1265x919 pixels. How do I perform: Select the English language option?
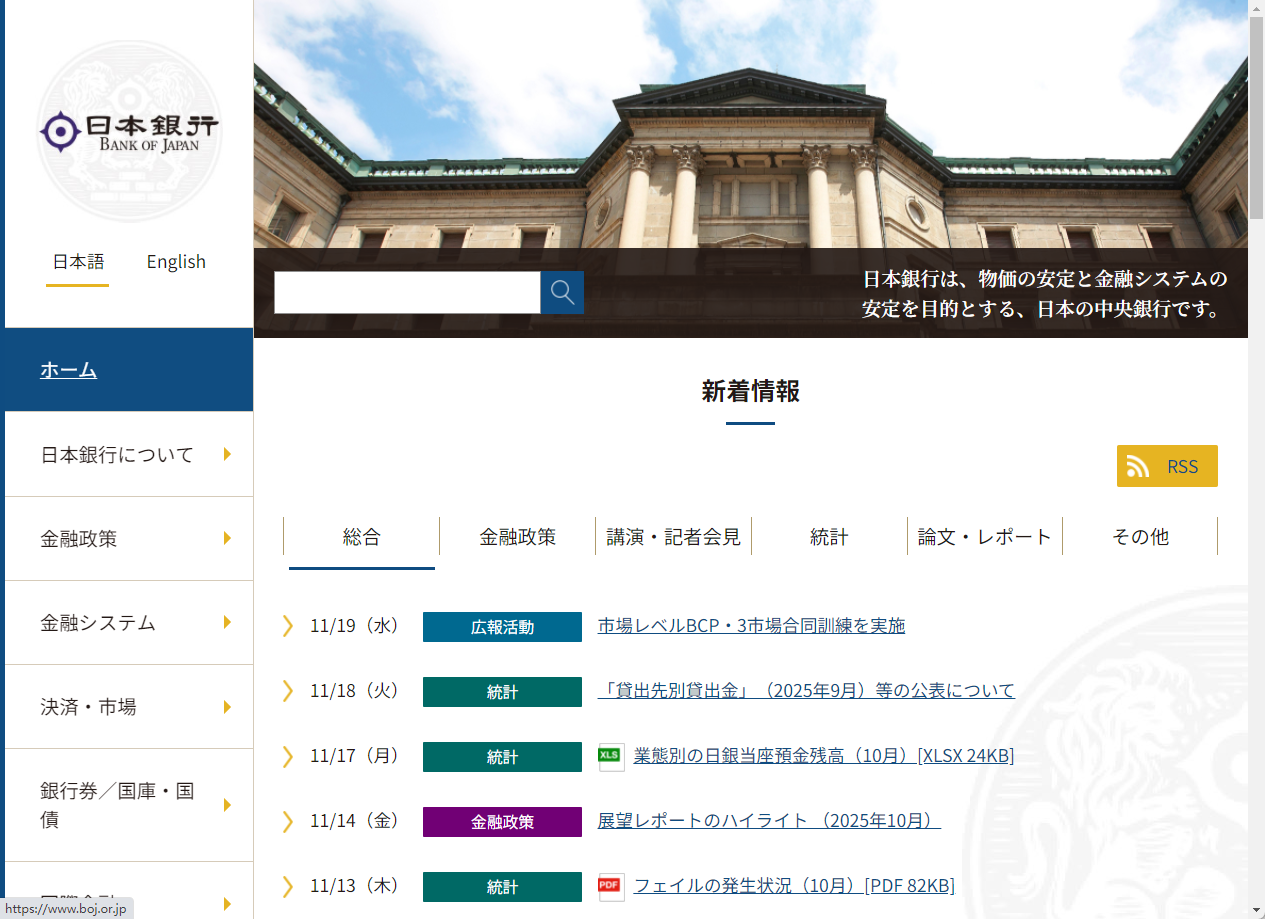point(176,262)
